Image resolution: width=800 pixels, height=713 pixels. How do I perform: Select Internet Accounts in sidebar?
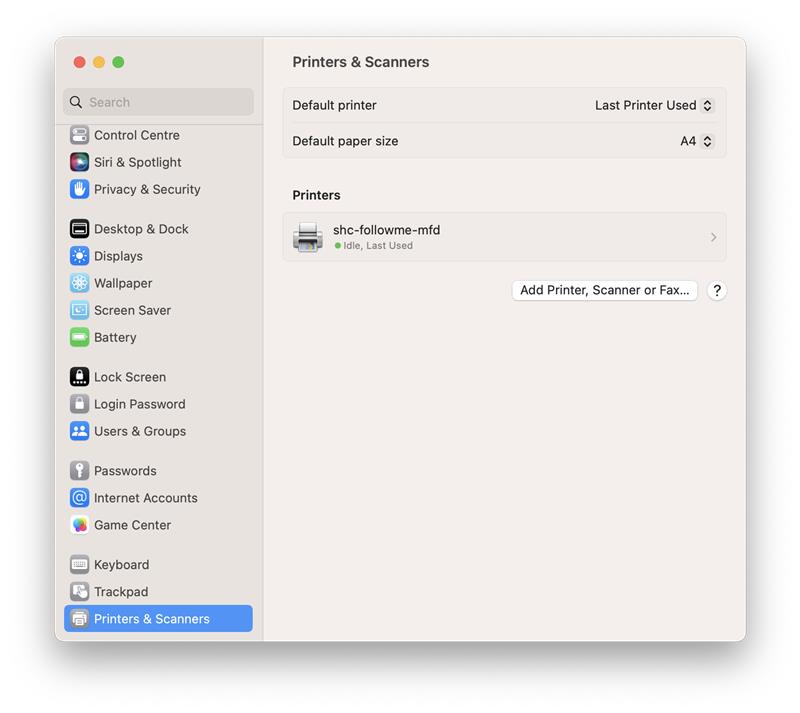point(145,498)
